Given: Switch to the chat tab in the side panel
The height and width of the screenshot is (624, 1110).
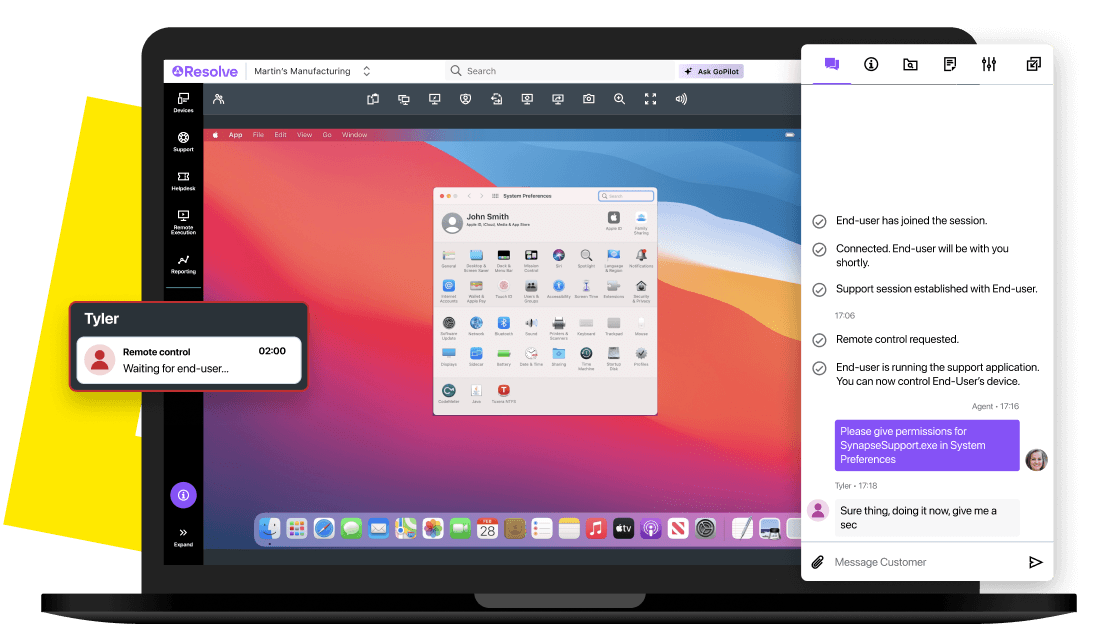Looking at the screenshot, I should coord(832,64).
